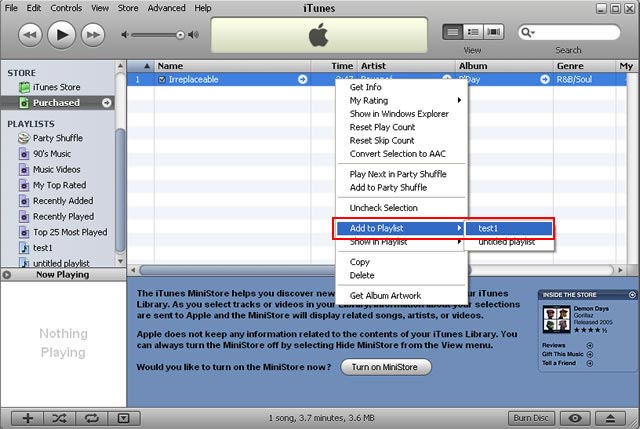Pick untitled playlist in the submenu

tap(509, 242)
